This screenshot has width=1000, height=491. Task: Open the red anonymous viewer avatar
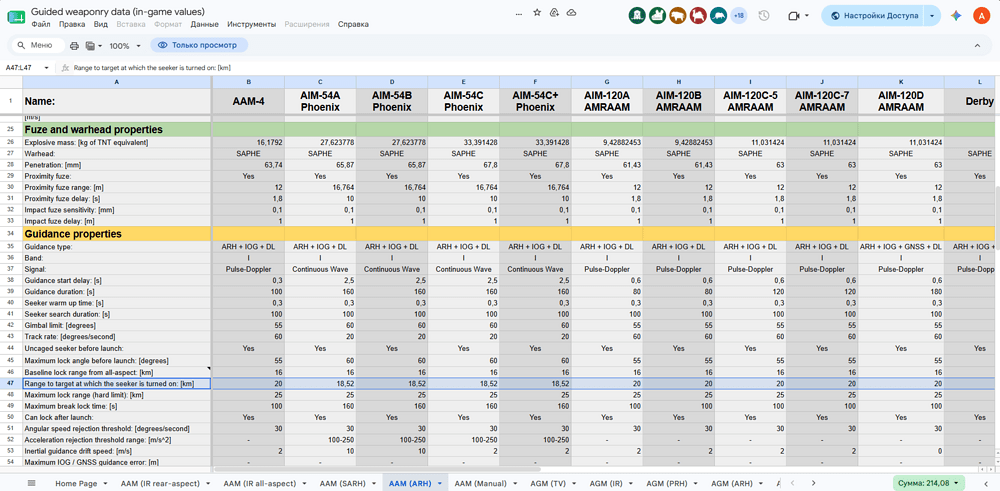698,16
